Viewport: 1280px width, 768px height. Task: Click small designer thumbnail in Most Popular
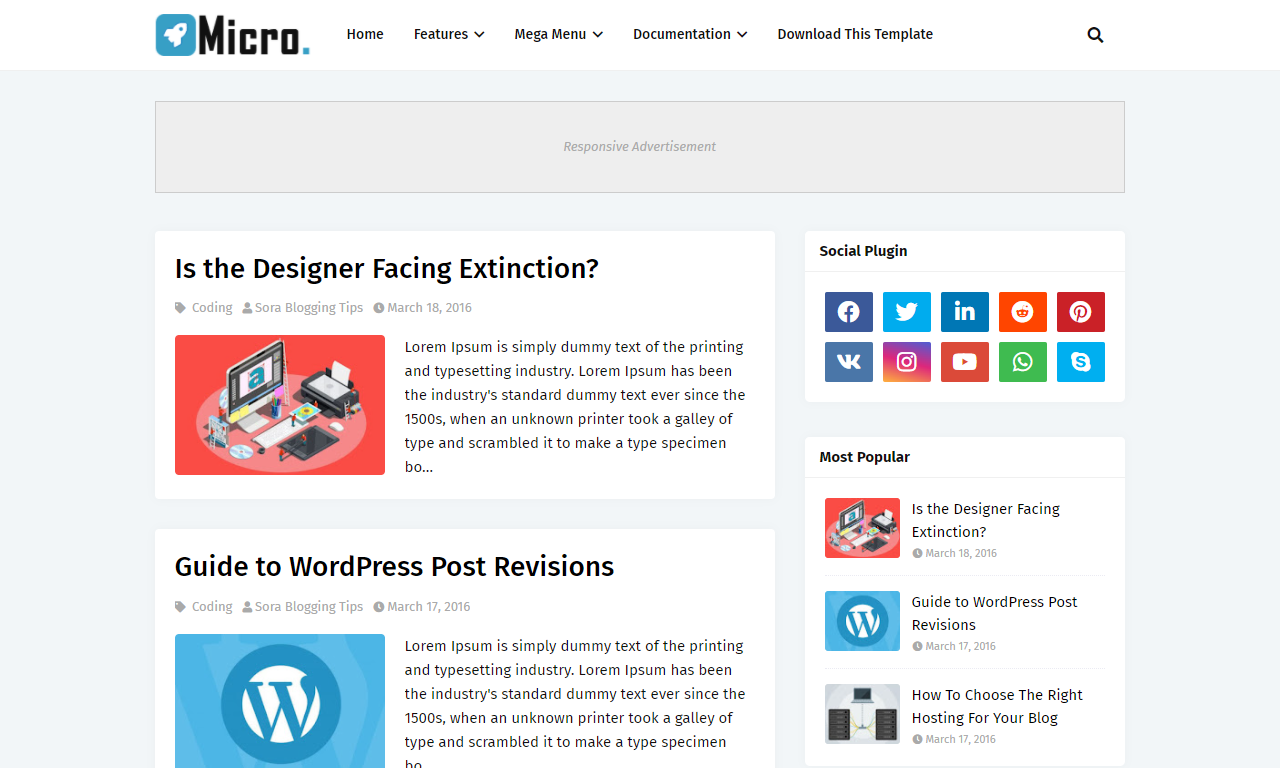tap(862, 528)
